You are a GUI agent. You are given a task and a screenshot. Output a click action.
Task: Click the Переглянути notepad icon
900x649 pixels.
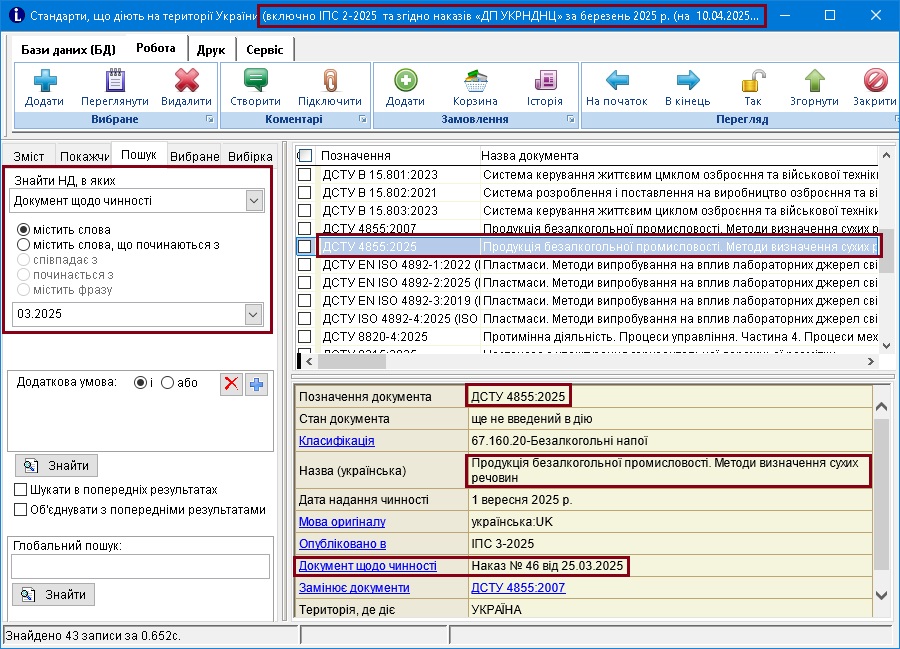pyautogui.click(x=115, y=82)
